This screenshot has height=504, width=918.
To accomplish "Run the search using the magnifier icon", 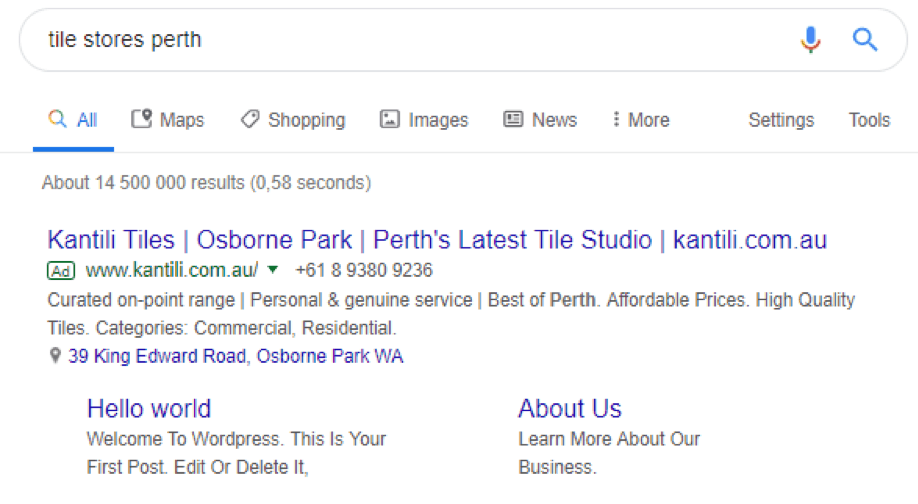I will click(x=865, y=40).
